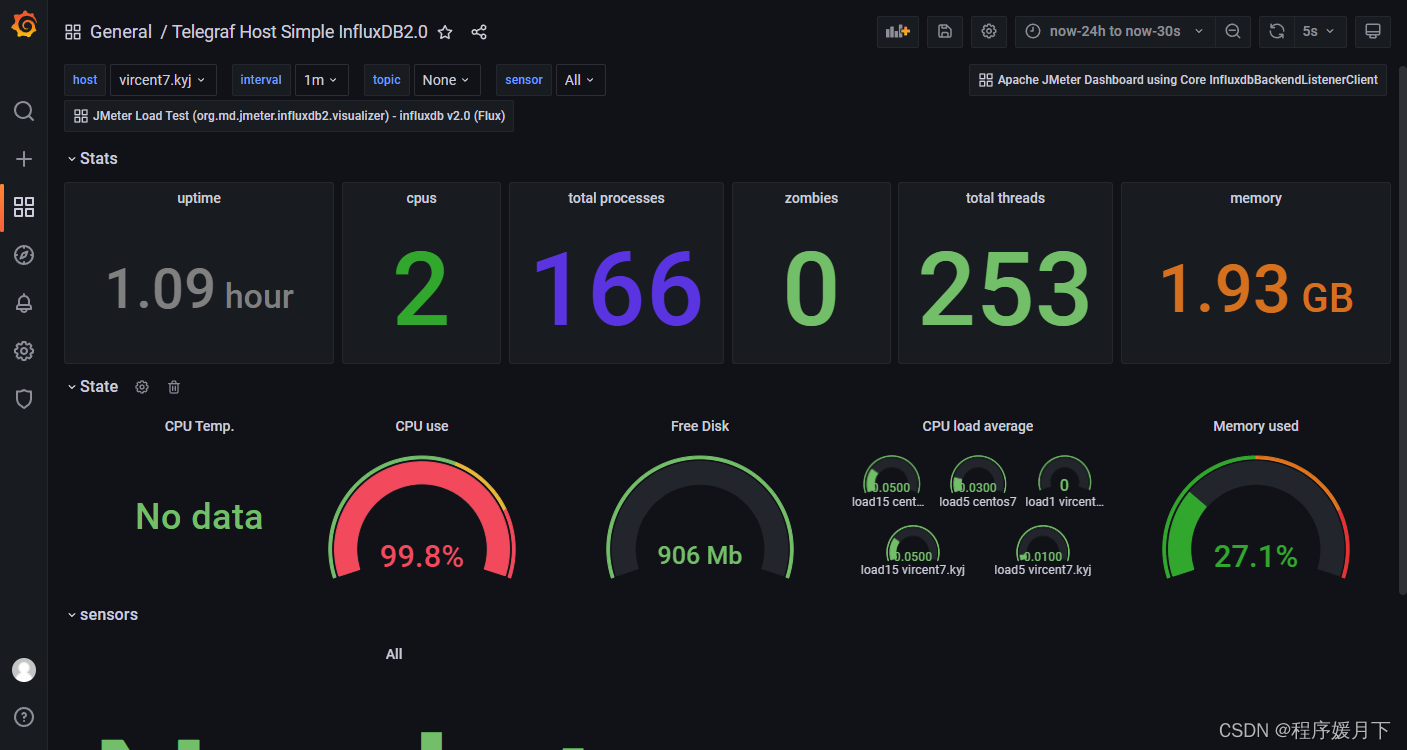
Task: Open State row settings gear
Action: point(142,387)
